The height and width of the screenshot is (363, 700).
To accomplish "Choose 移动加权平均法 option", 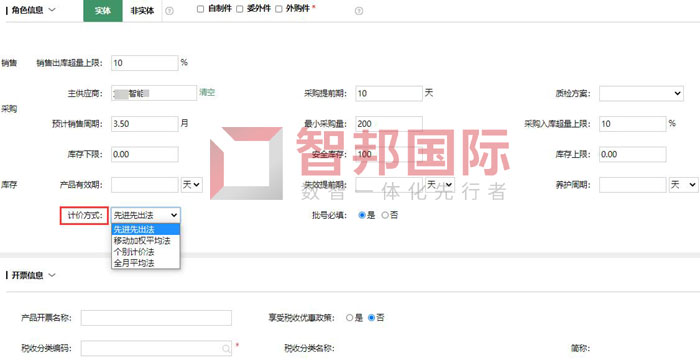I will [146, 241].
